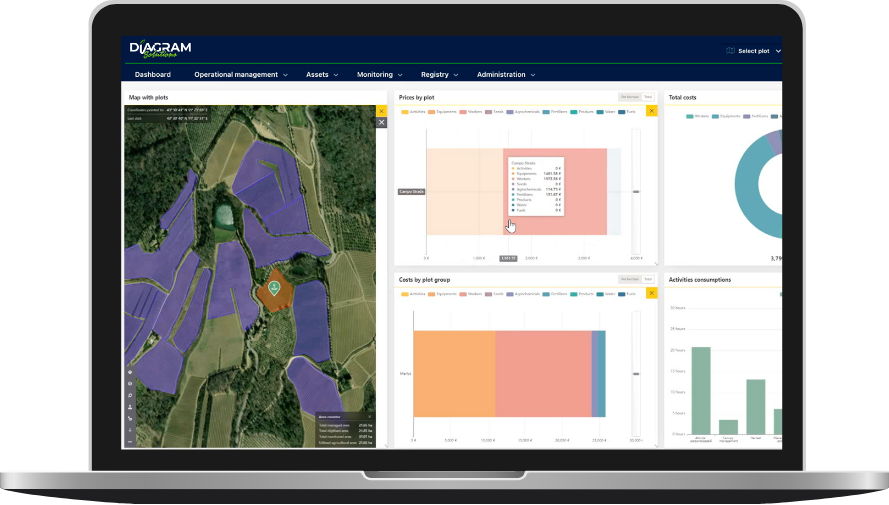Click the Campo Strada axis label

(411, 192)
